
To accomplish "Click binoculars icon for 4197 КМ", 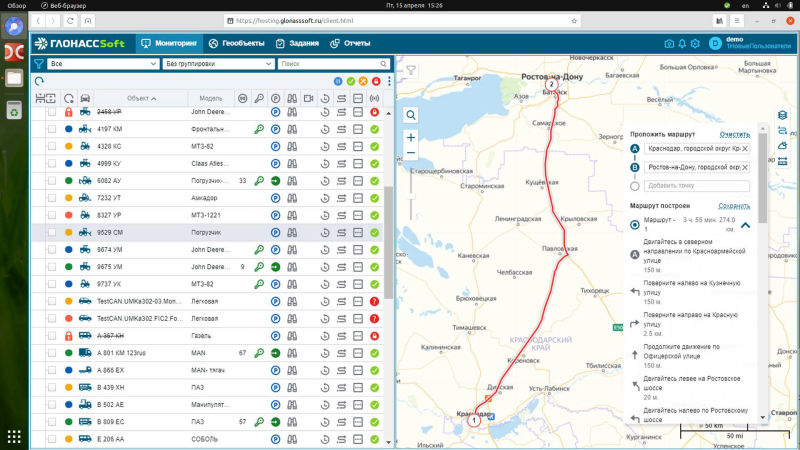I will tap(292, 129).
